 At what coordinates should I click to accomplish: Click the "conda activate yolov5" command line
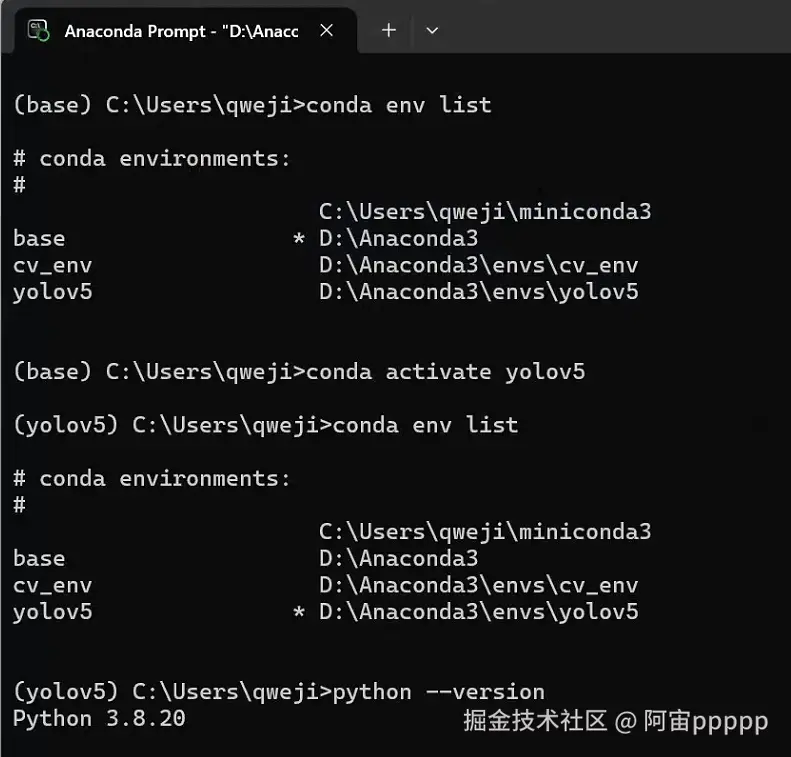coord(445,372)
